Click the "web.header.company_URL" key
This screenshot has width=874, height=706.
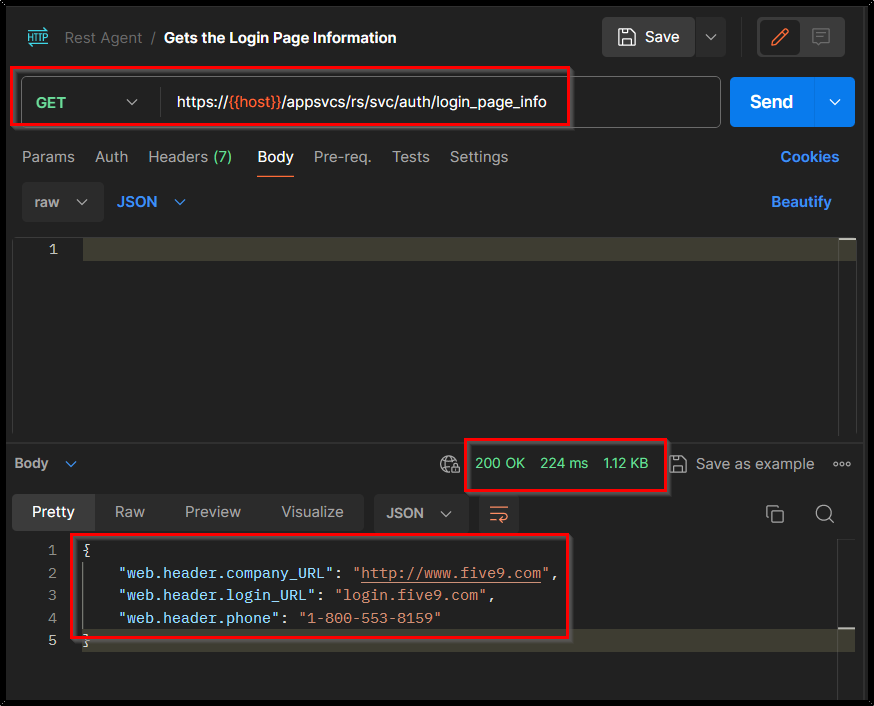[226, 573]
